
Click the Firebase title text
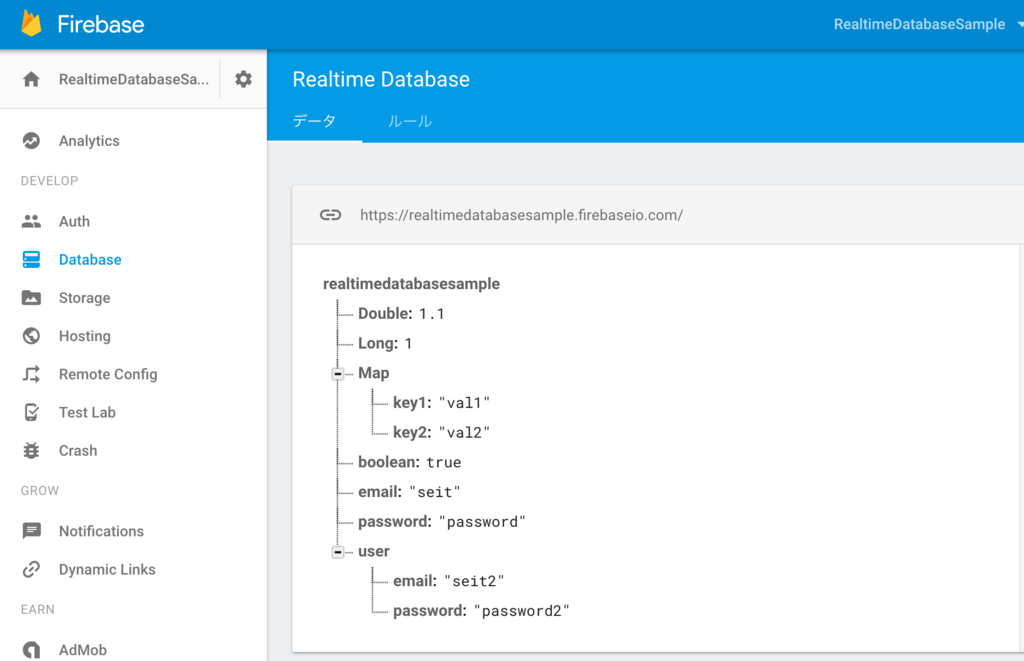tap(101, 24)
